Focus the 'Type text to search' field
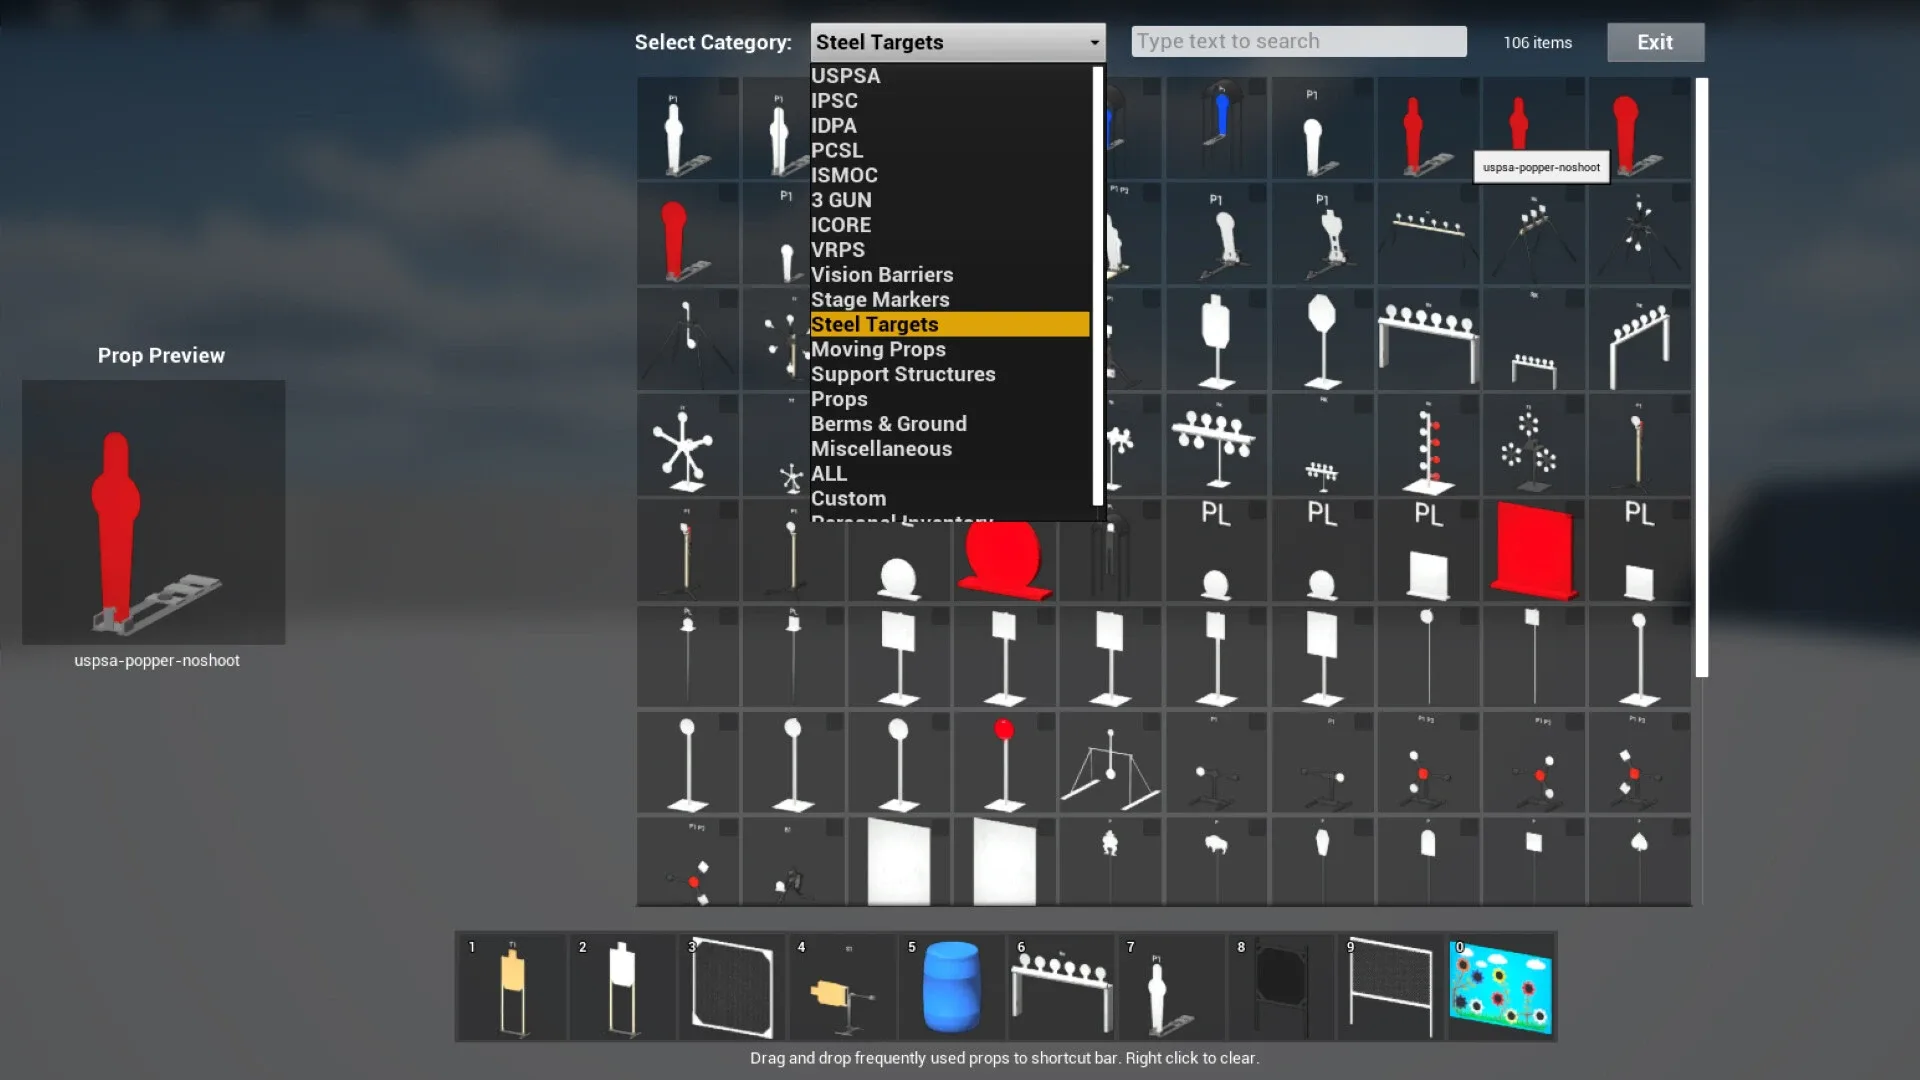The image size is (1920, 1080). (1298, 42)
